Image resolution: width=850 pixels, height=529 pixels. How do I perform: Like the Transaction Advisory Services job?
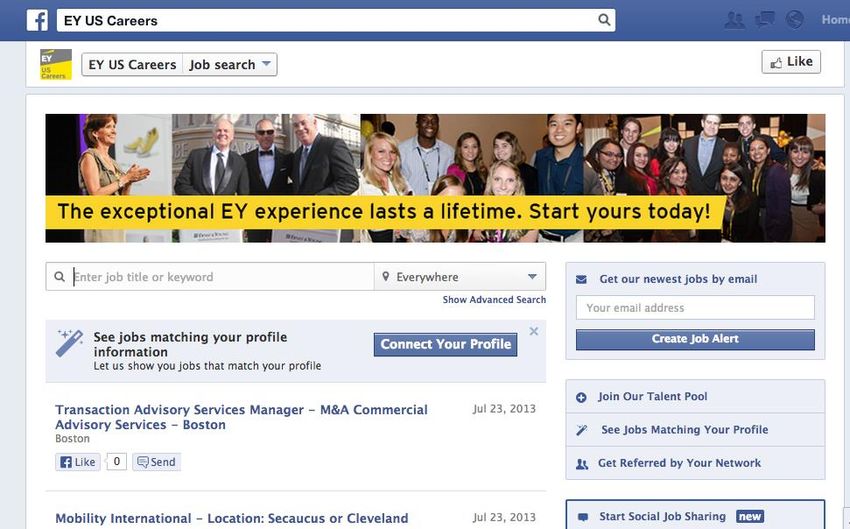(78, 462)
